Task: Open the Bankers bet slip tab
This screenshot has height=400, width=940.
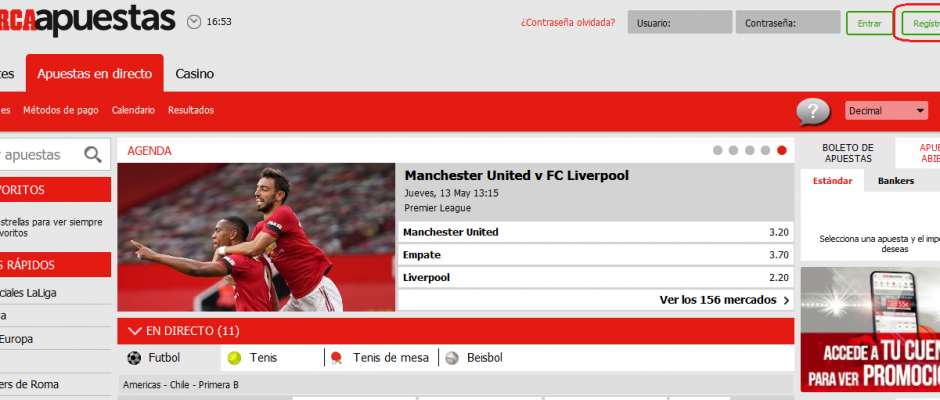Action: click(896, 181)
